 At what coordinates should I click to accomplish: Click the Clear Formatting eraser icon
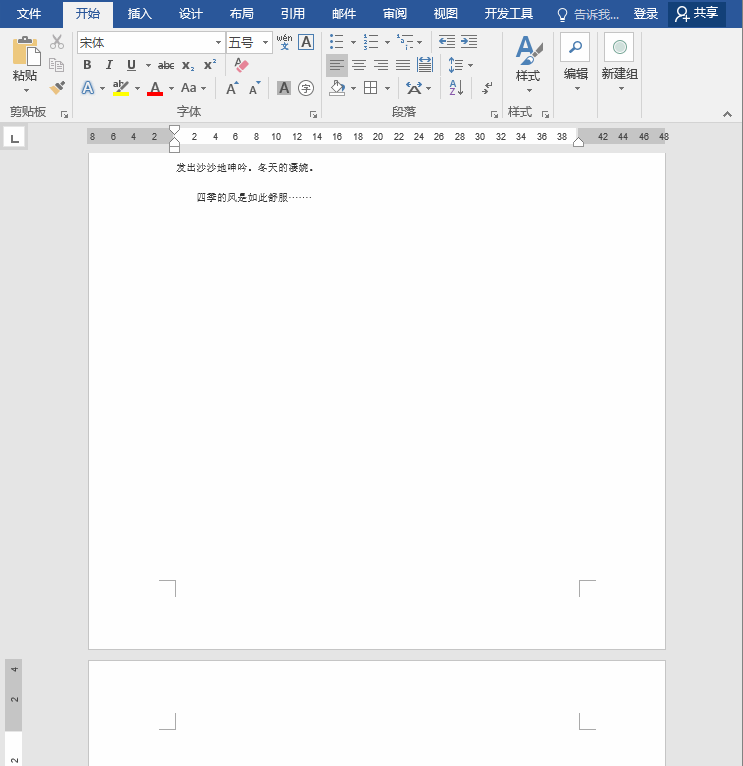(x=241, y=65)
